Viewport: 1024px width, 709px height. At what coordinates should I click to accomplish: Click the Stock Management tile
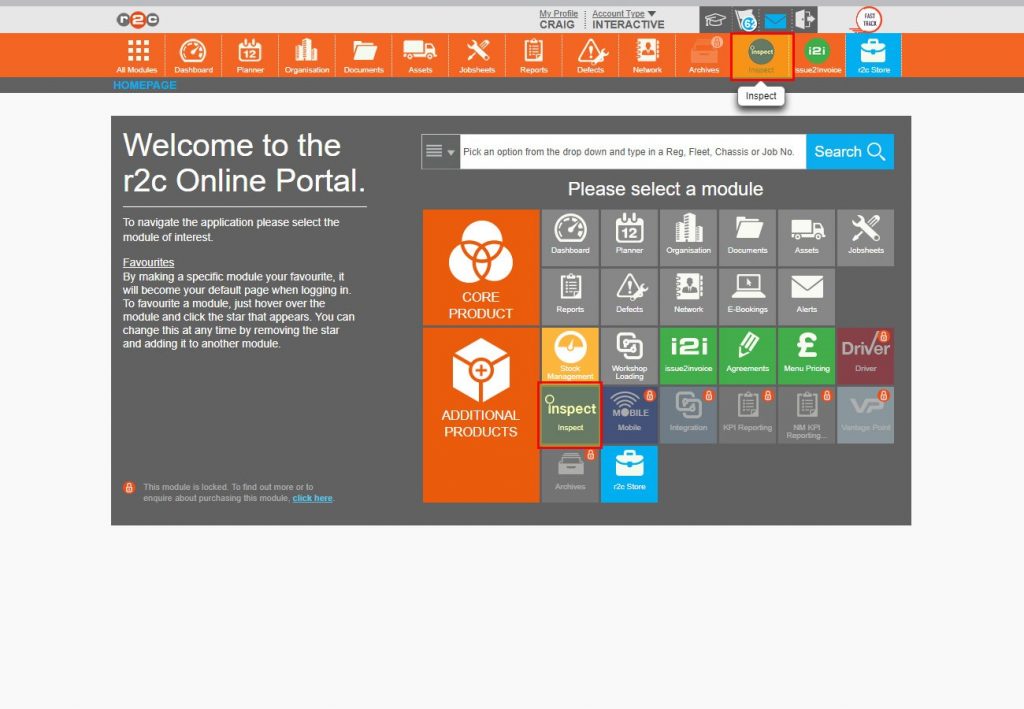click(x=569, y=354)
